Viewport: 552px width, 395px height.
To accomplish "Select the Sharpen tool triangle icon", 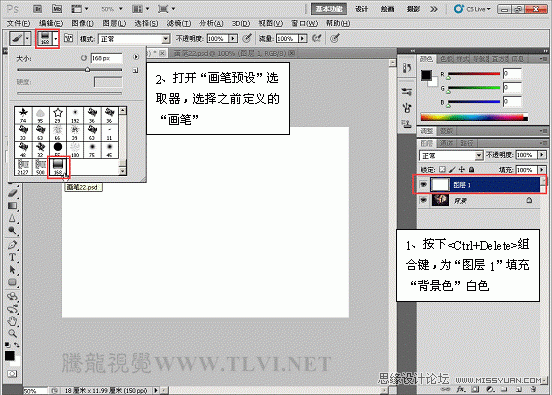I will point(12,218).
